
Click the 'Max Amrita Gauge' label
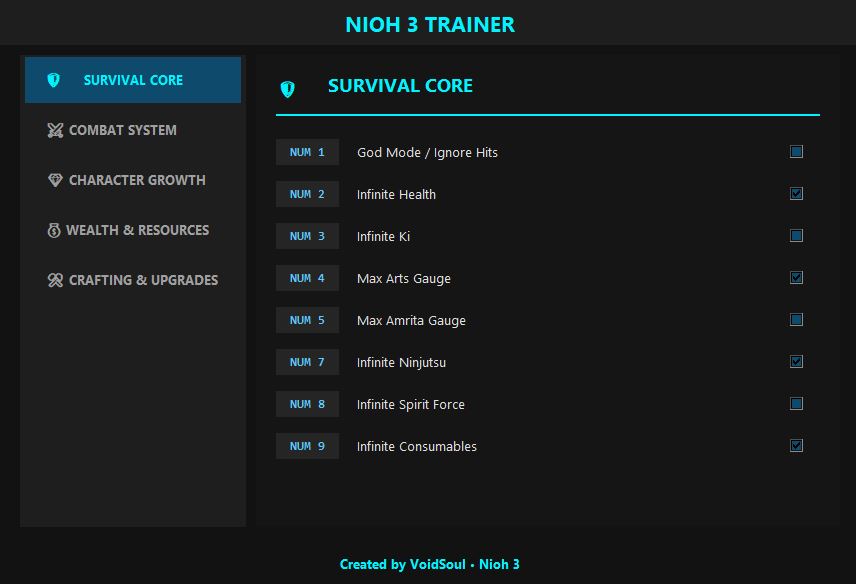(x=412, y=321)
